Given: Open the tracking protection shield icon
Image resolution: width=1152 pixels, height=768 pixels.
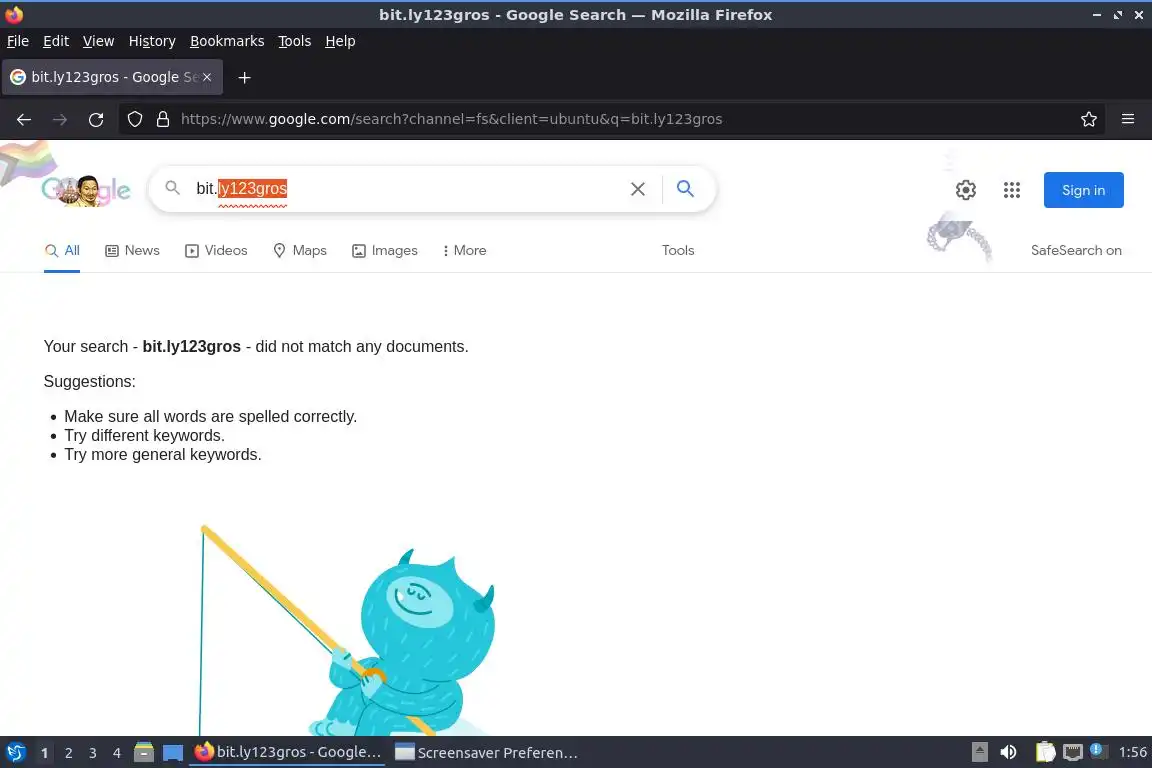Looking at the screenshot, I should click(135, 119).
